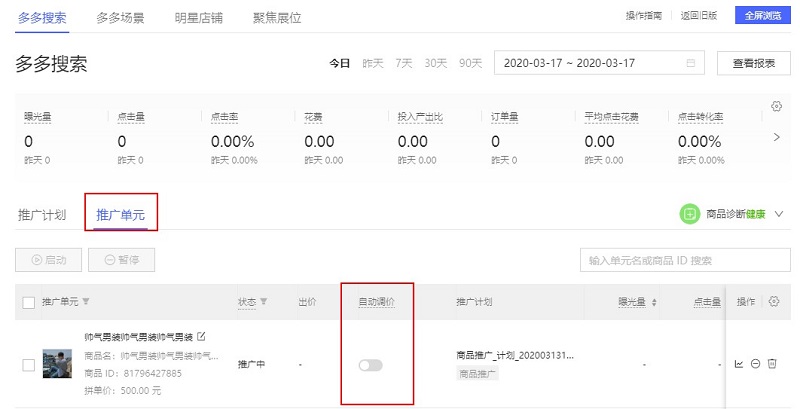Click the 点击转化率 metric label

[x=701, y=117]
